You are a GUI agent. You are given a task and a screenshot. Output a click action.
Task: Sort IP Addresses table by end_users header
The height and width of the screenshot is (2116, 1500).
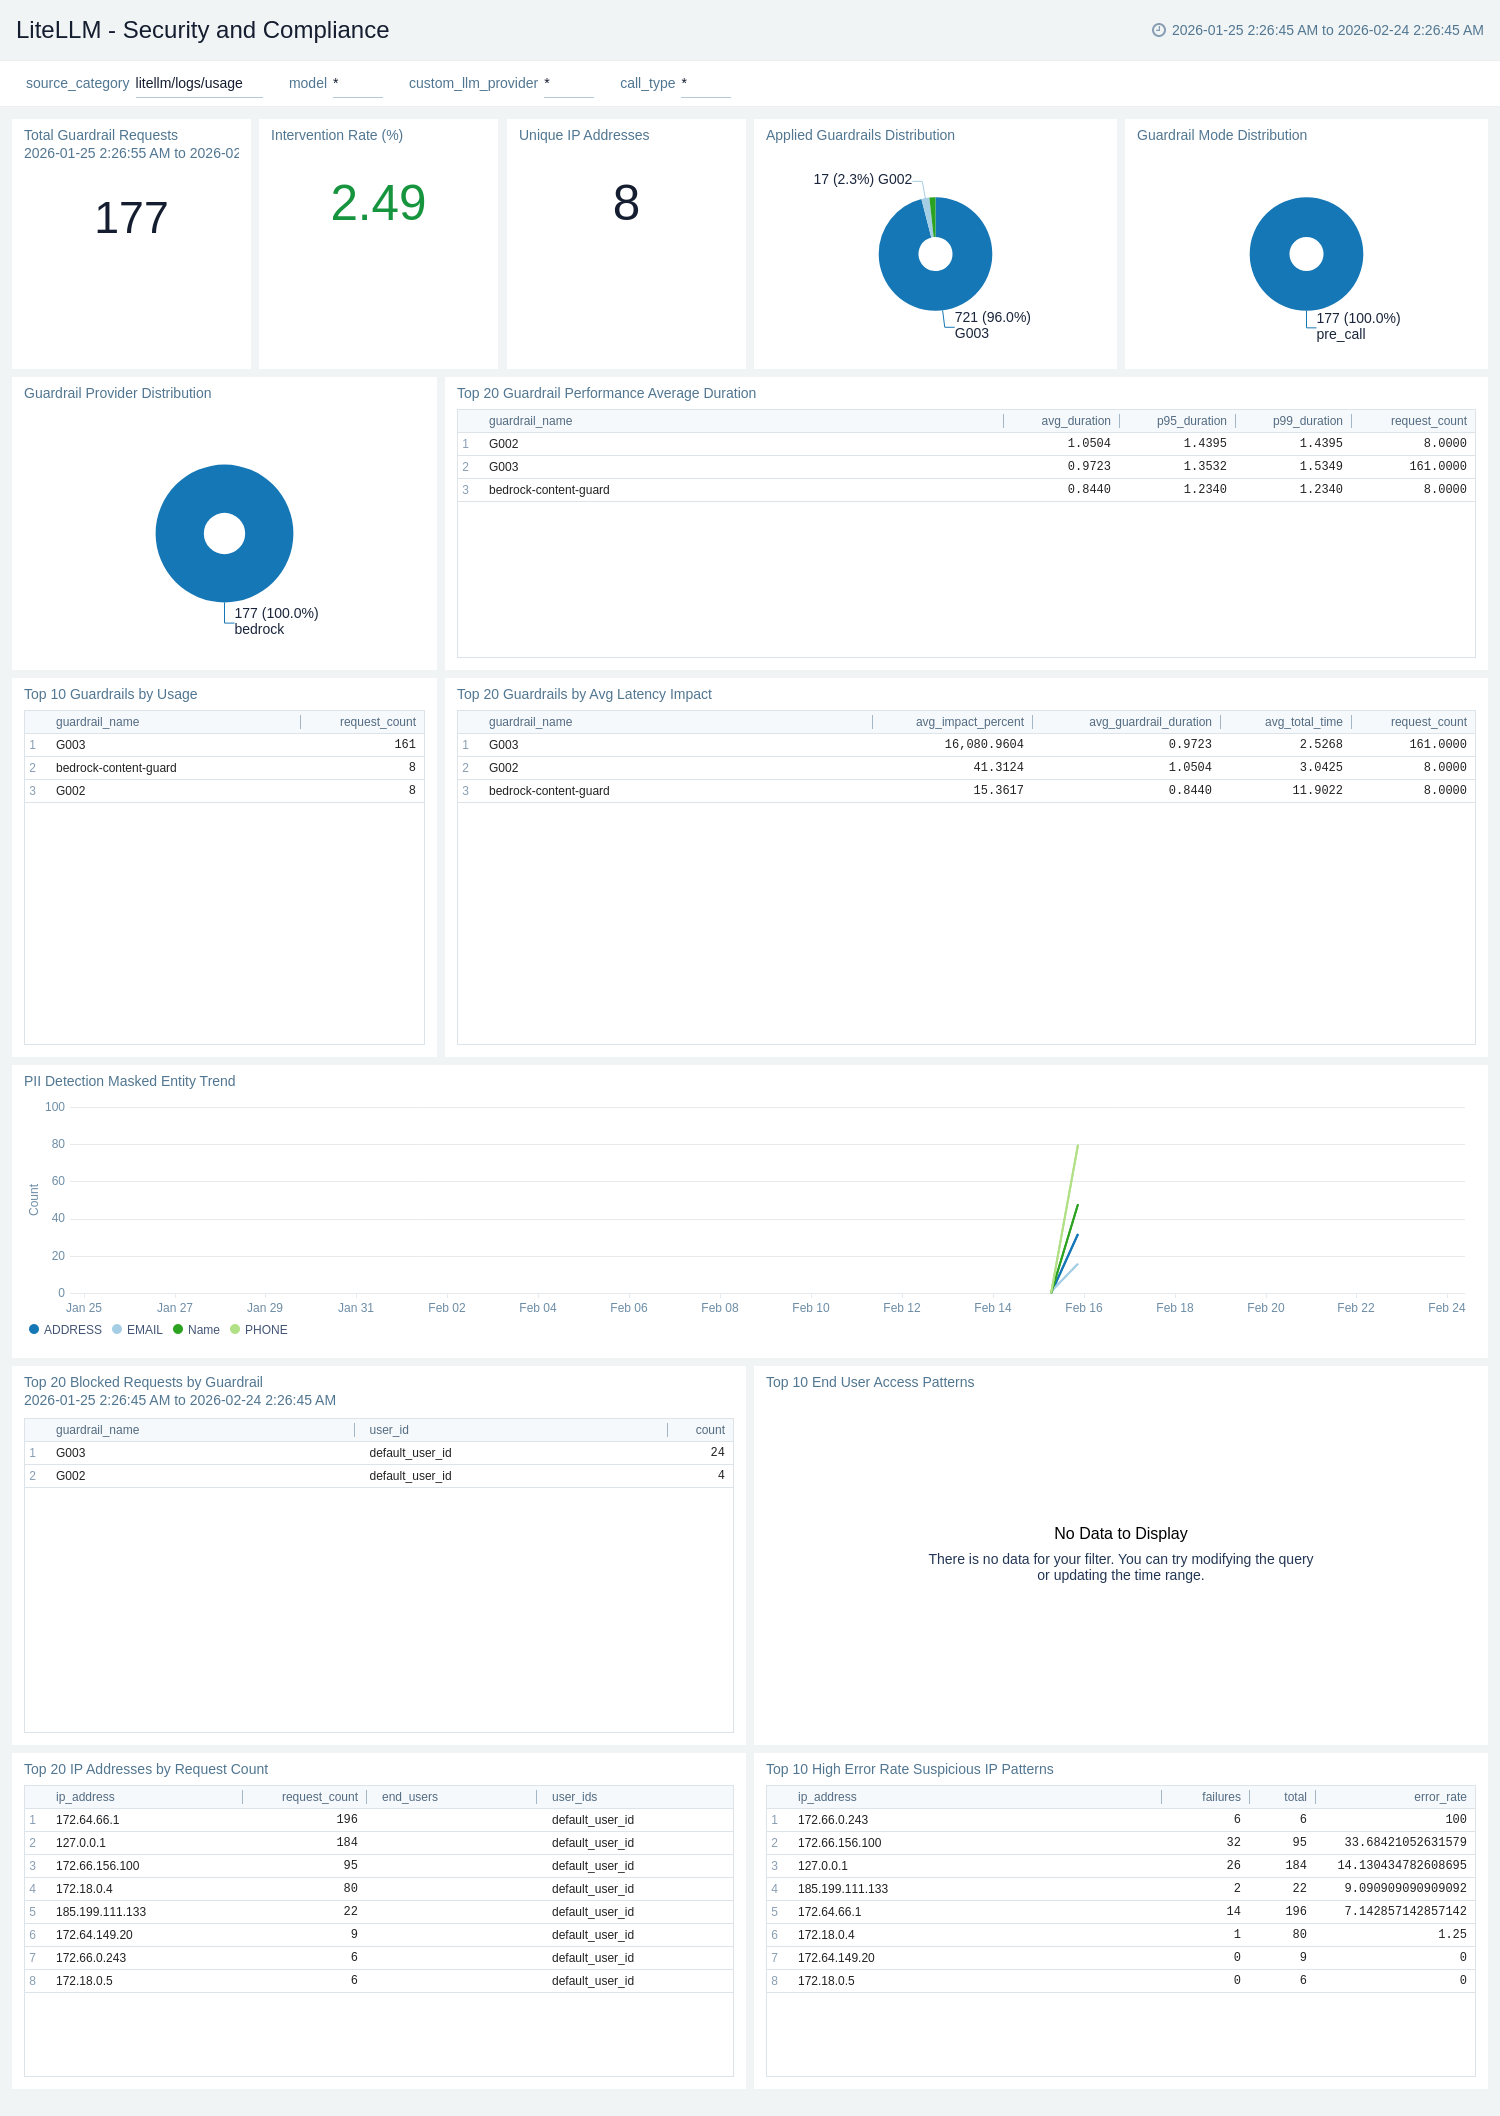(x=409, y=1797)
